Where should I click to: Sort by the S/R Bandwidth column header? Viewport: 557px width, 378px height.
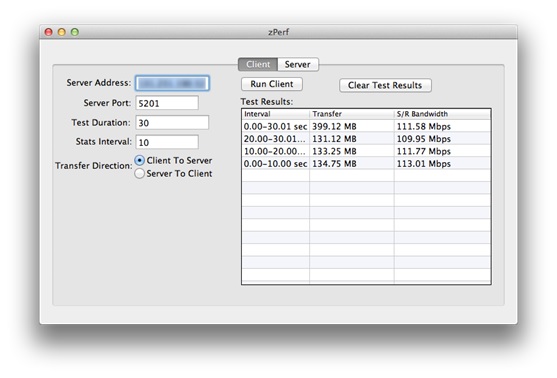click(x=443, y=114)
